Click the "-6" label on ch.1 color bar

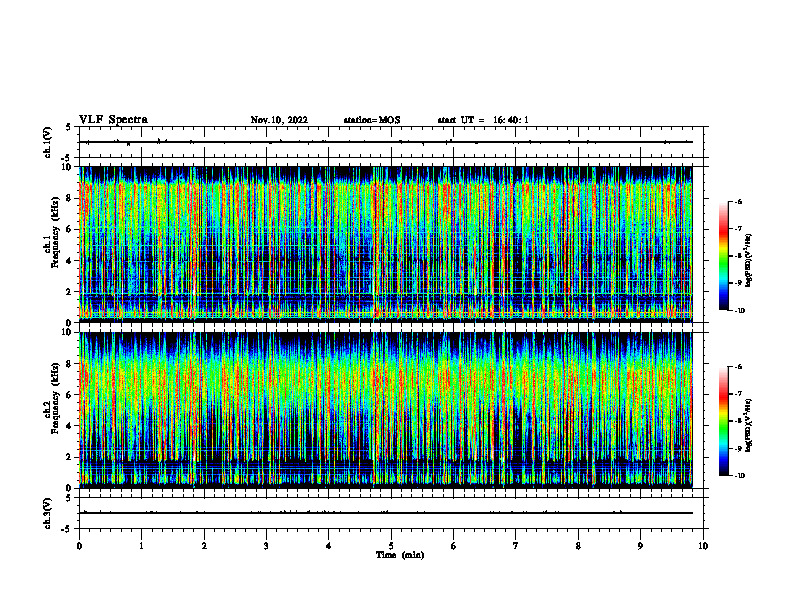coord(738,202)
